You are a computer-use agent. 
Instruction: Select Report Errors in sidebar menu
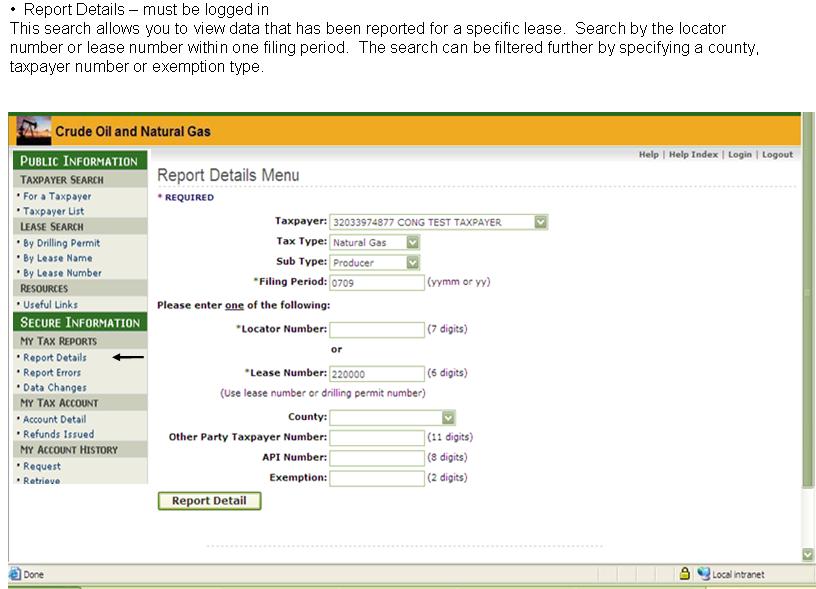point(52,372)
